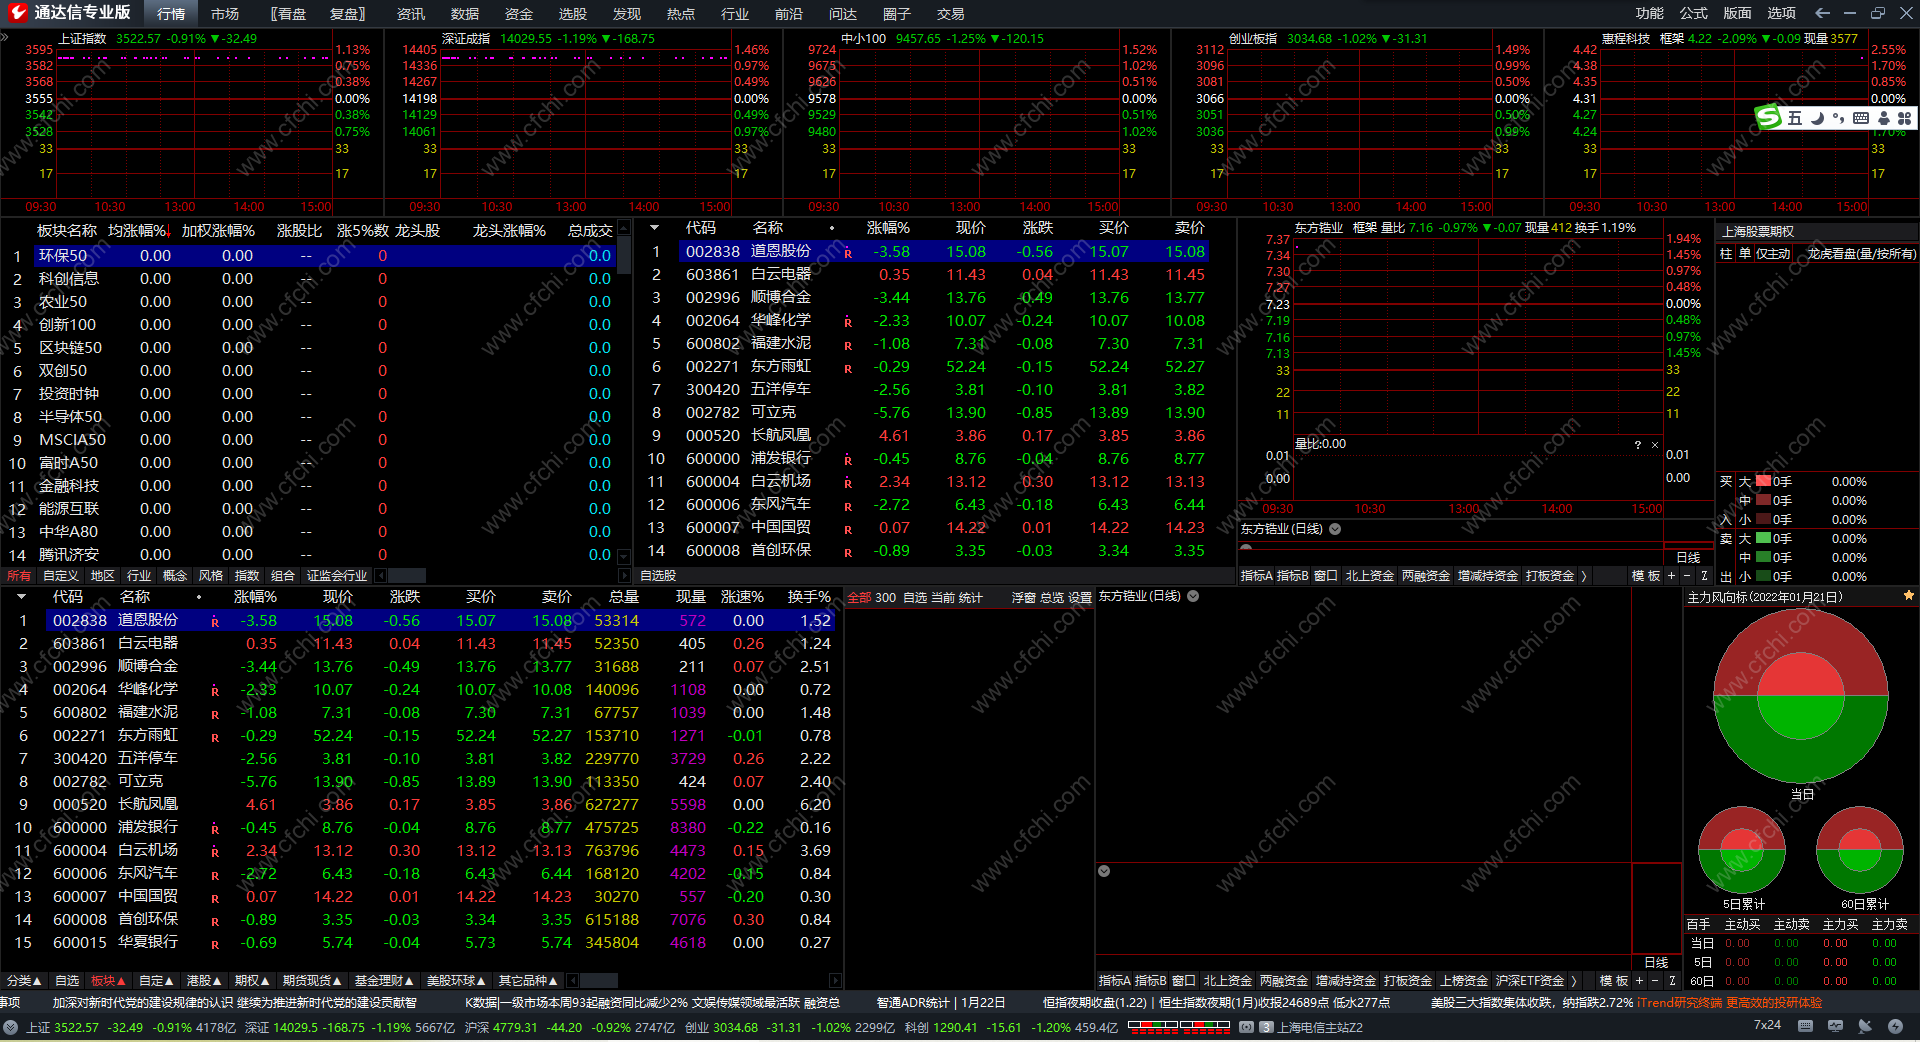Expand 东方锆业(日线) dropdown in bottom chart header
This screenshot has width=1920, height=1042.
point(1193,596)
